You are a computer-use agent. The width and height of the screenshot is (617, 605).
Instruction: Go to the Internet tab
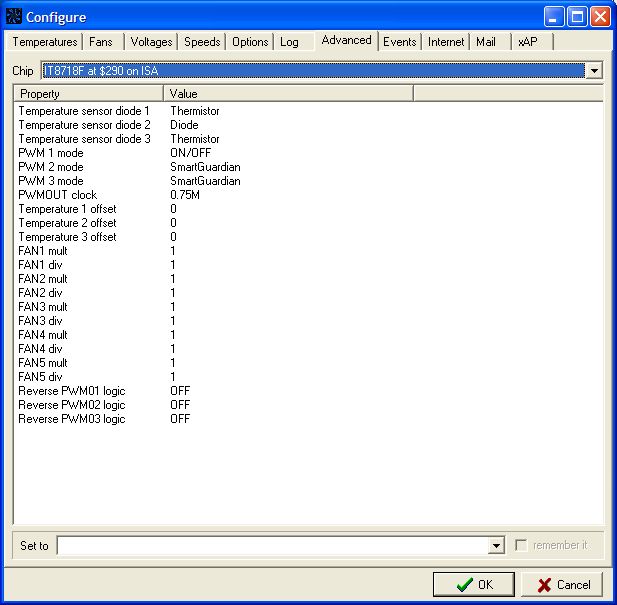(x=446, y=42)
